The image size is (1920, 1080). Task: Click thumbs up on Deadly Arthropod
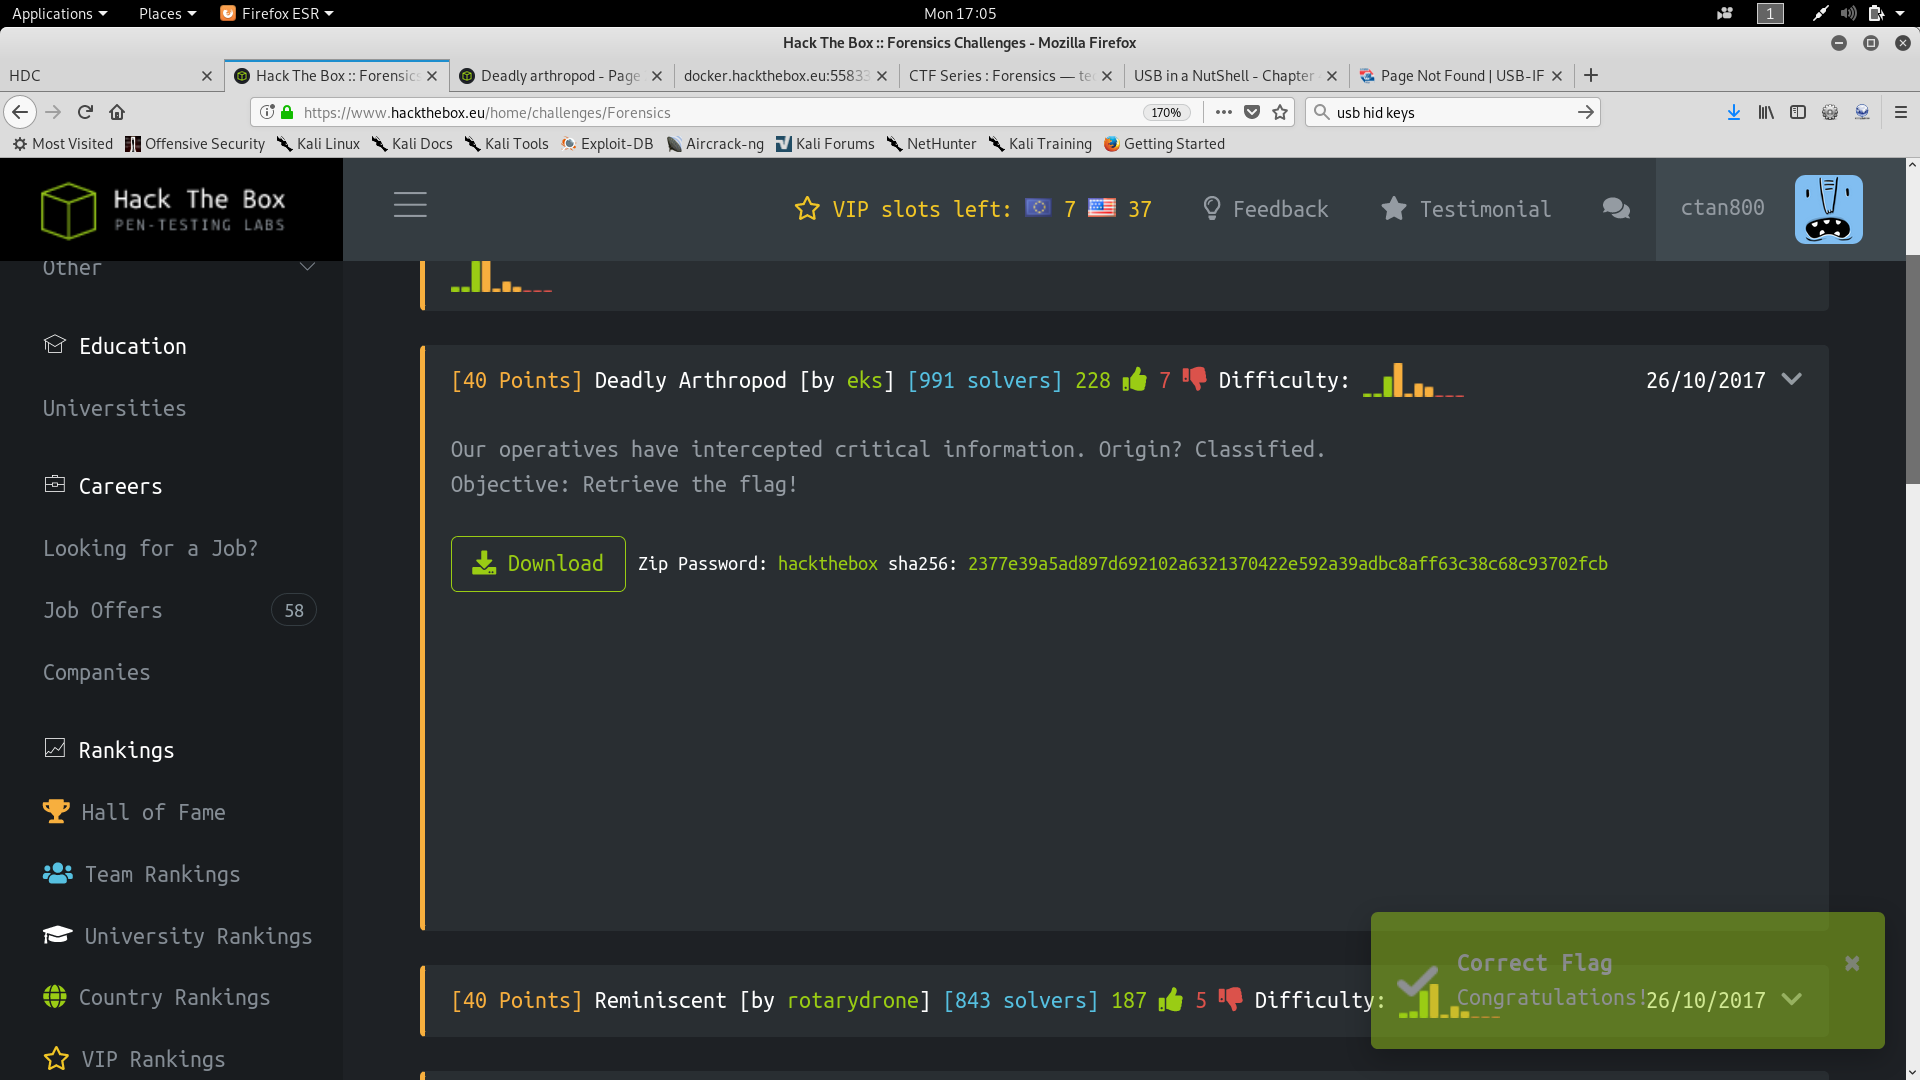[x=1134, y=379]
